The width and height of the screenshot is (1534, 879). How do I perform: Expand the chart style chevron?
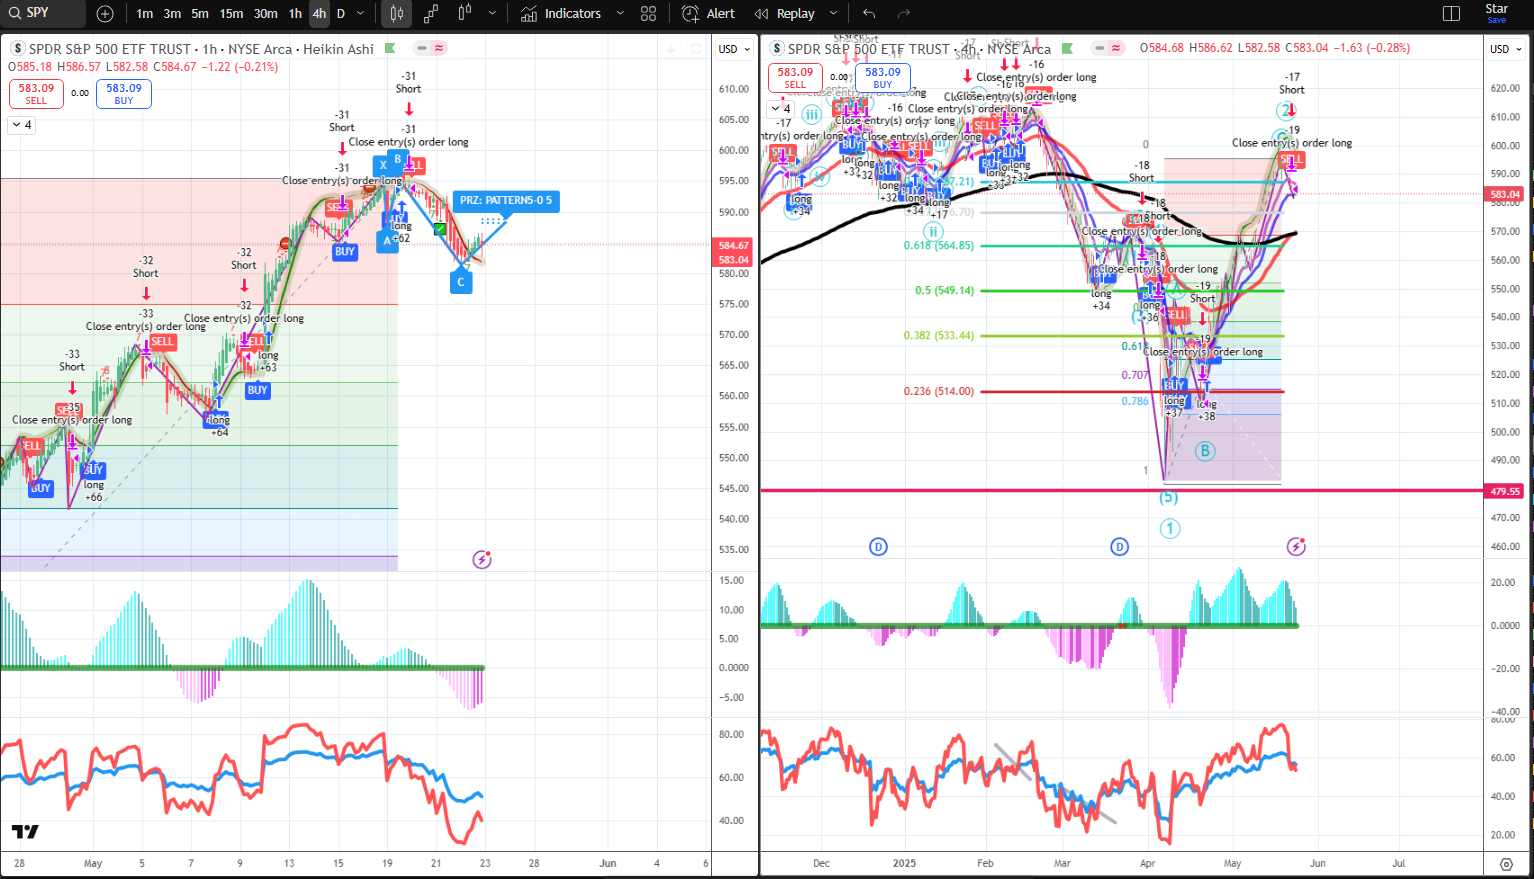click(493, 14)
